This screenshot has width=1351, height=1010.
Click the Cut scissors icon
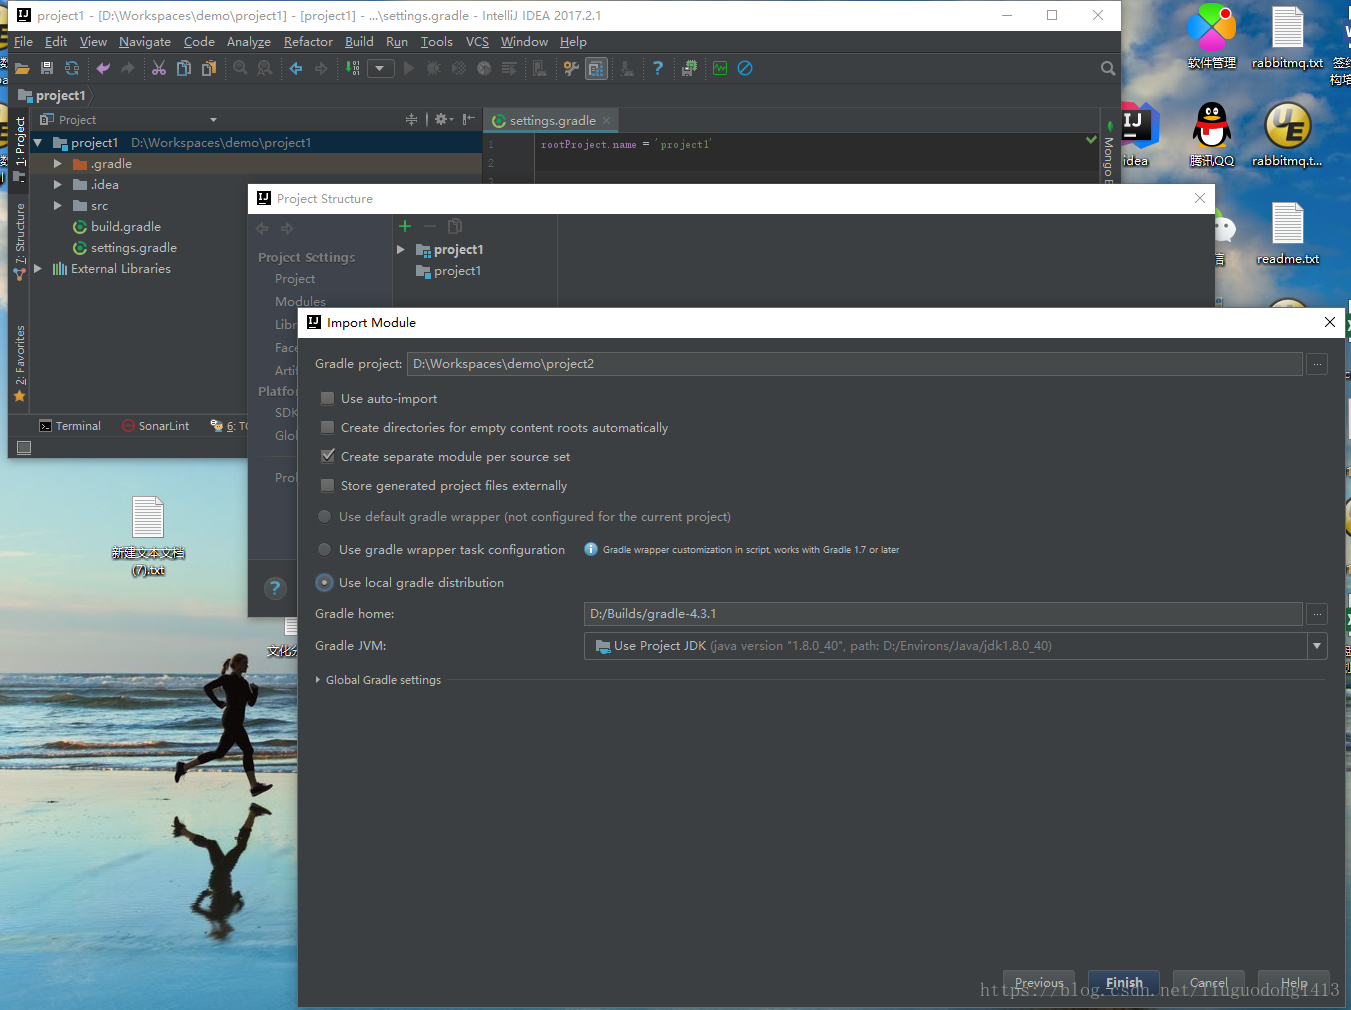click(x=159, y=68)
